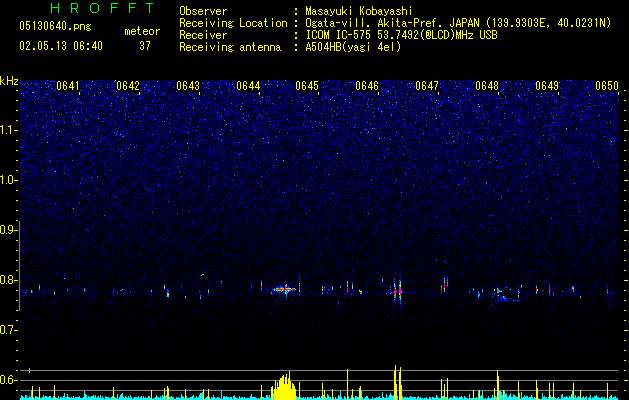
Task: Select the filename 05130640.png
Action: [x=55, y=26]
